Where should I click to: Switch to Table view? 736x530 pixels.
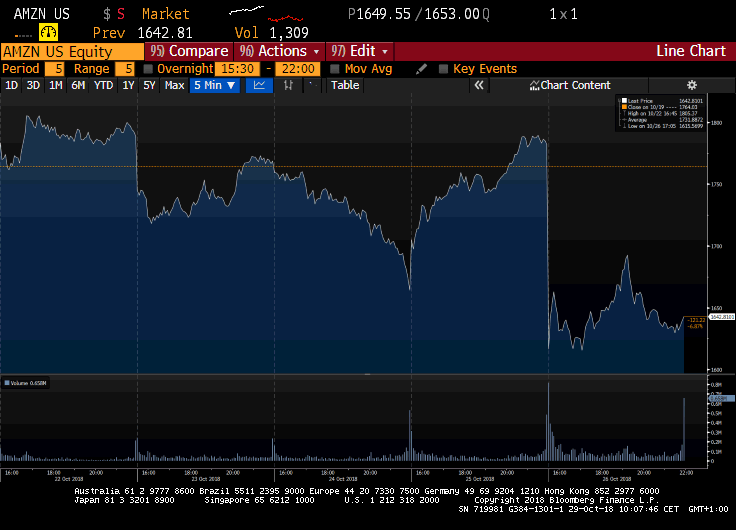(345, 85)
